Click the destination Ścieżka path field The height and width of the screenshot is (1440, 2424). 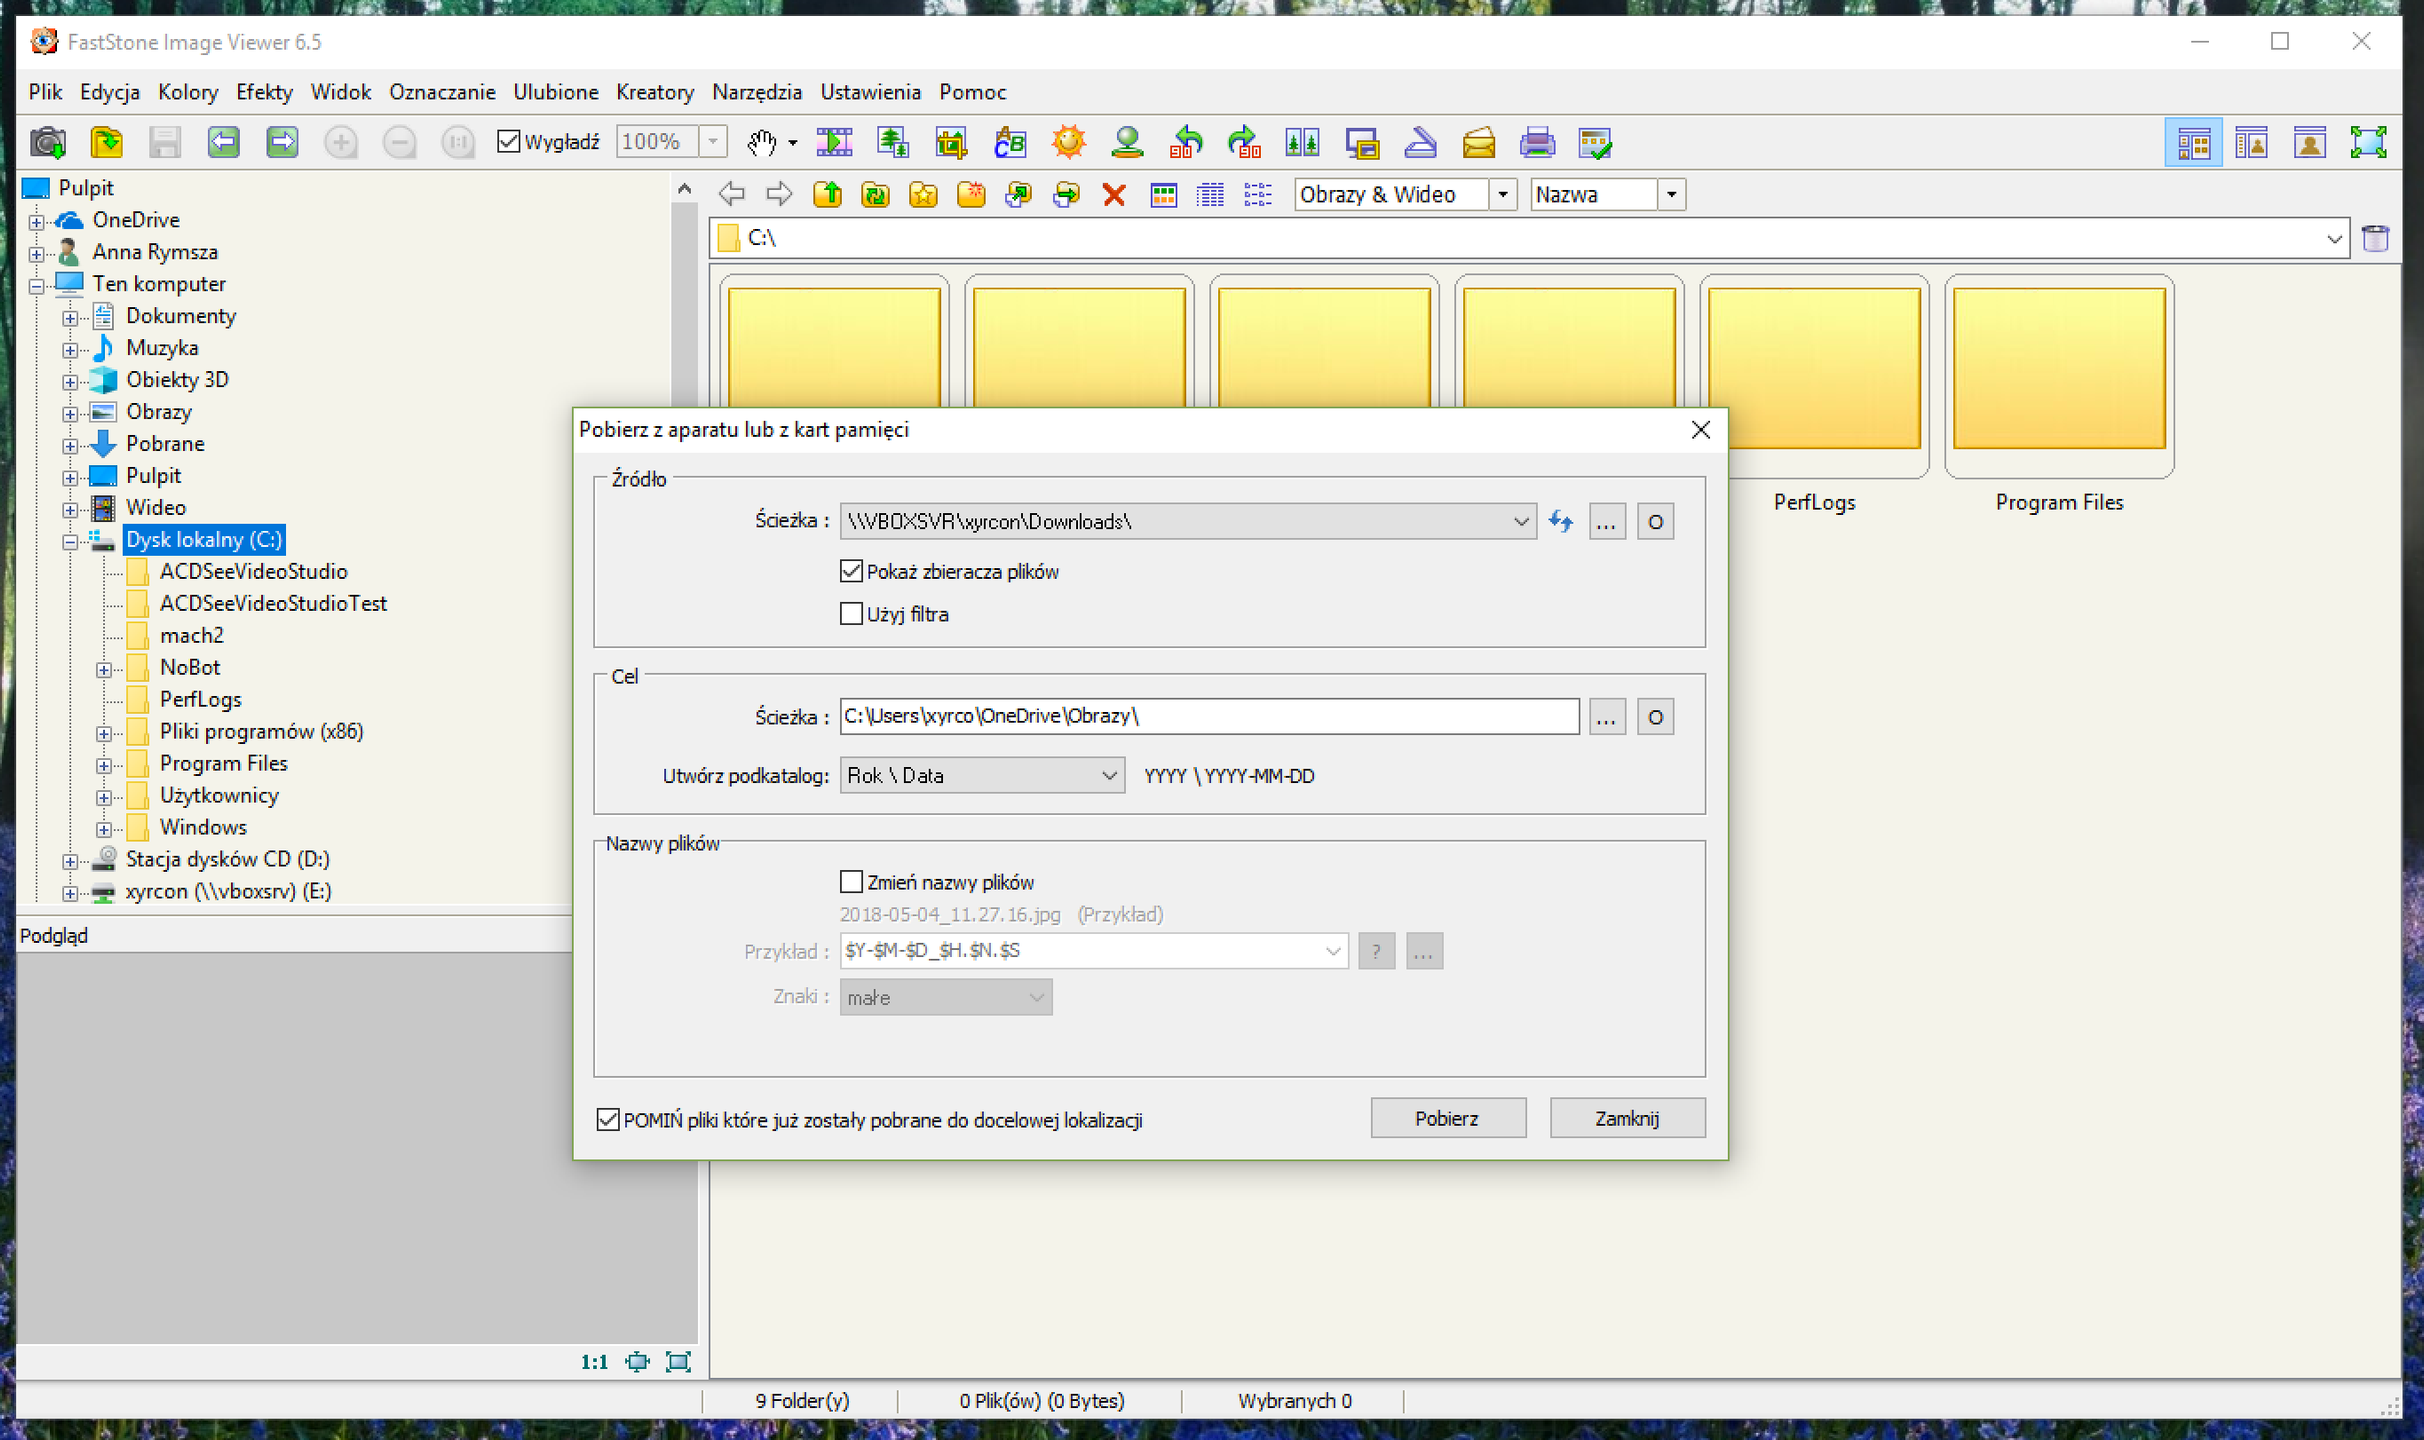[1209, 716]
